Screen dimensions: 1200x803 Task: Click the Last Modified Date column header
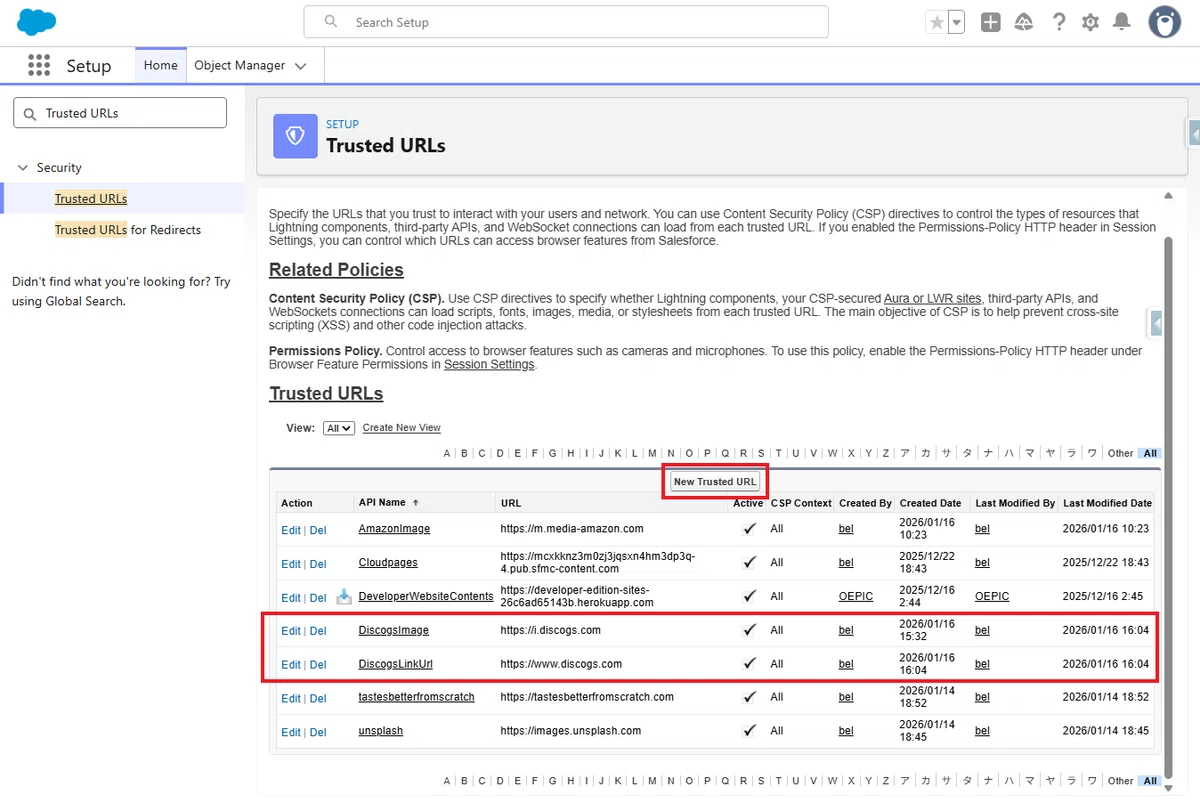coord(1107,503)
